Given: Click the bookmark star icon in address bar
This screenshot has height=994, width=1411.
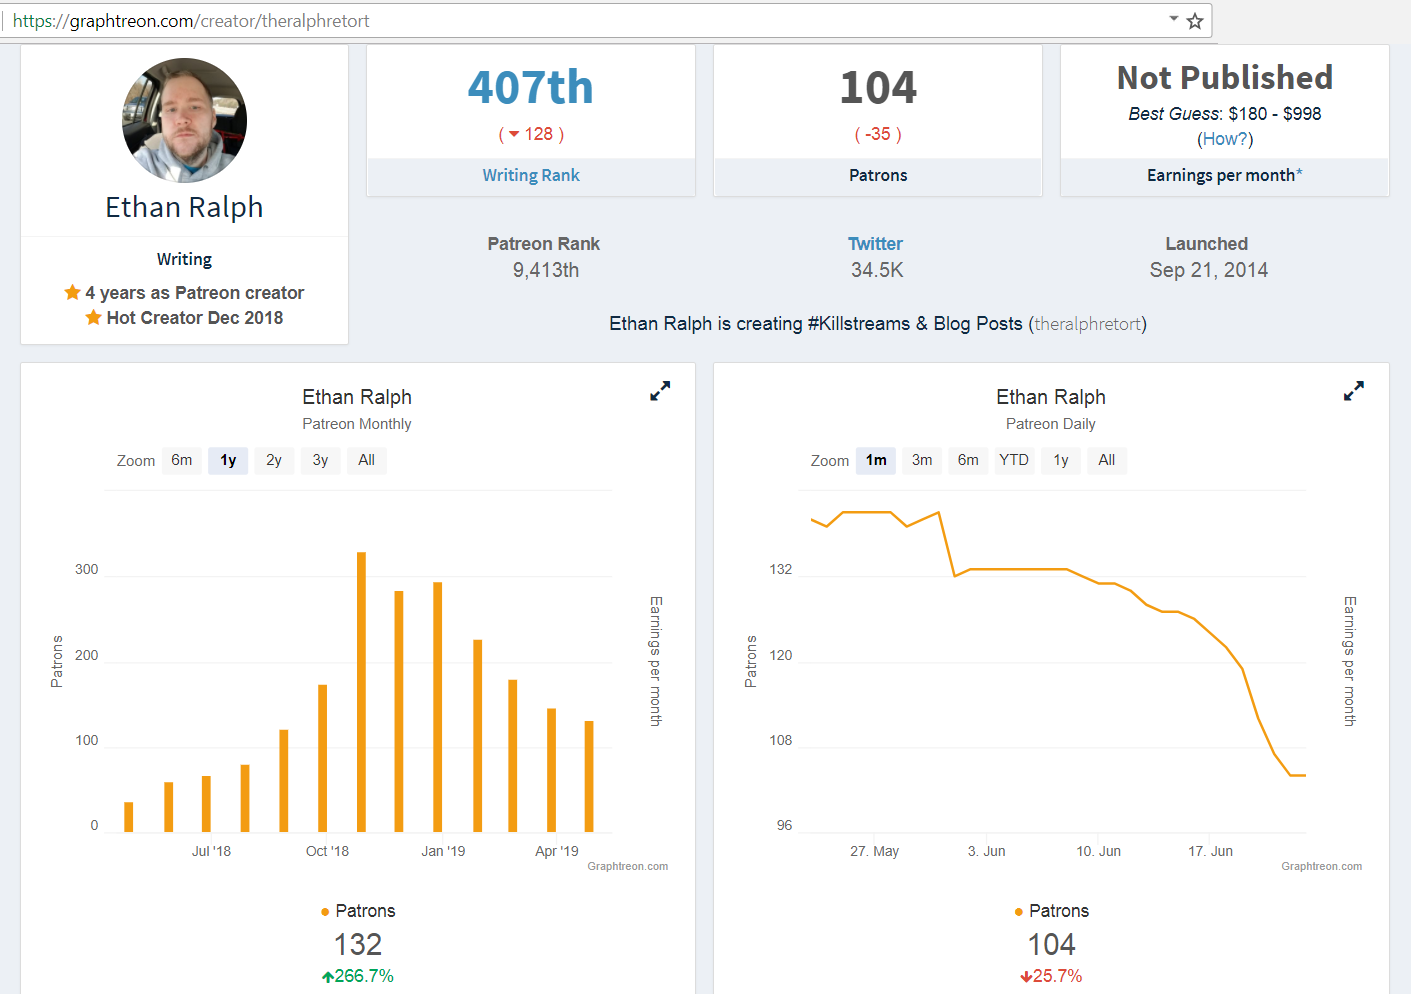Looking at the screenshot, I should coord(1195,21).
